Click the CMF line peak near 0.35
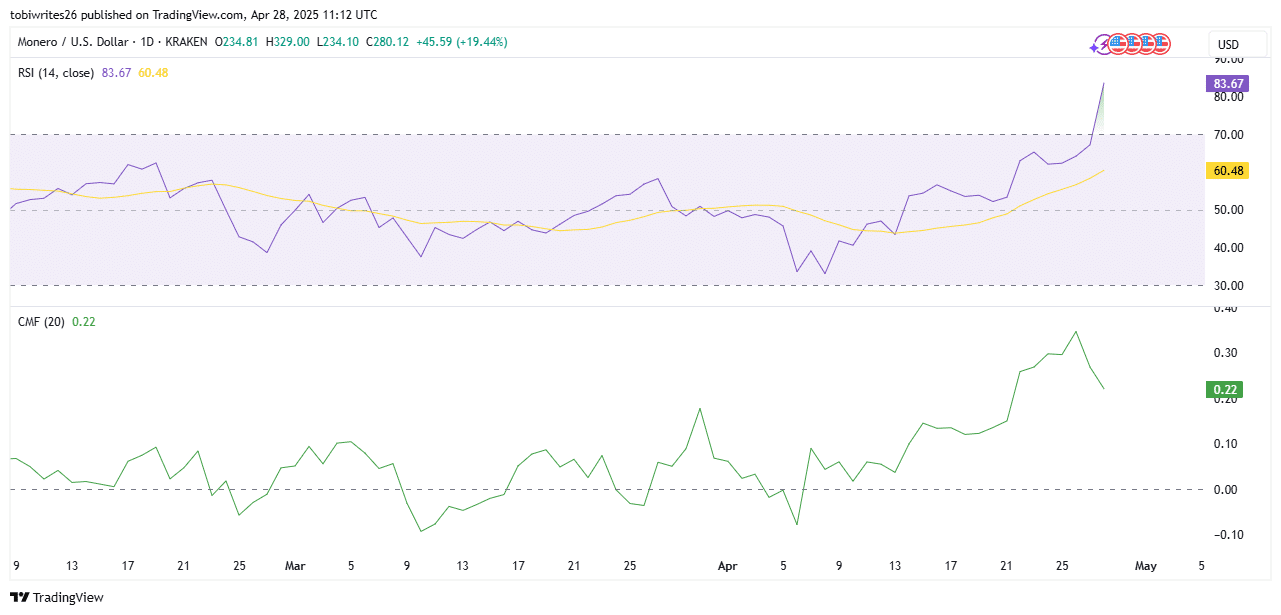 (1075, 332)
